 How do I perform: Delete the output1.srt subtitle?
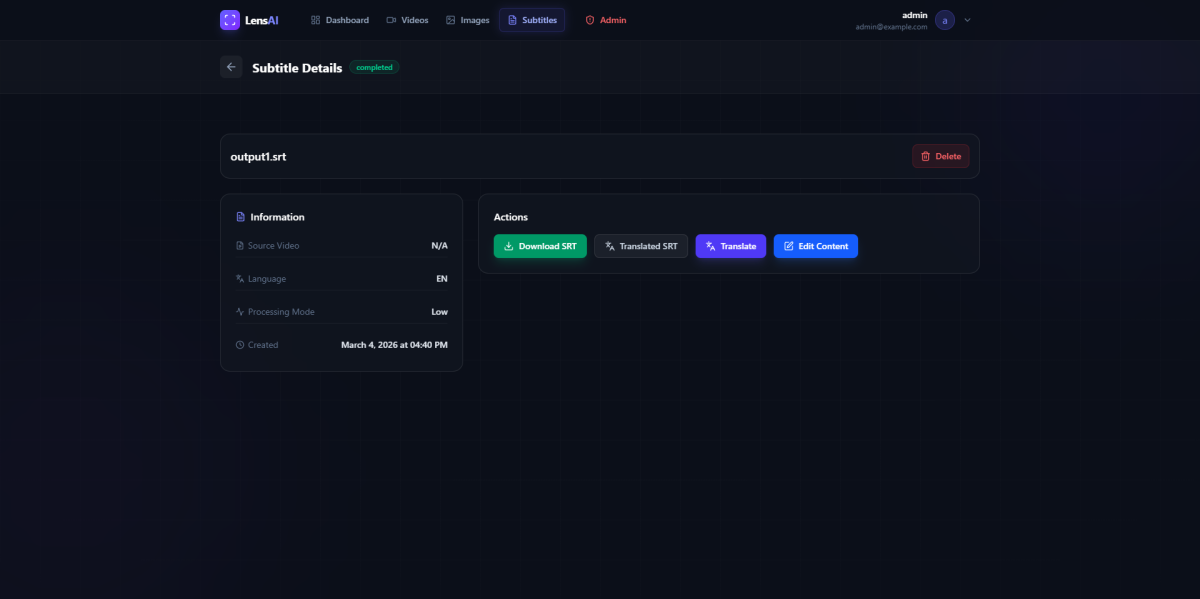(x=940, y=156)
